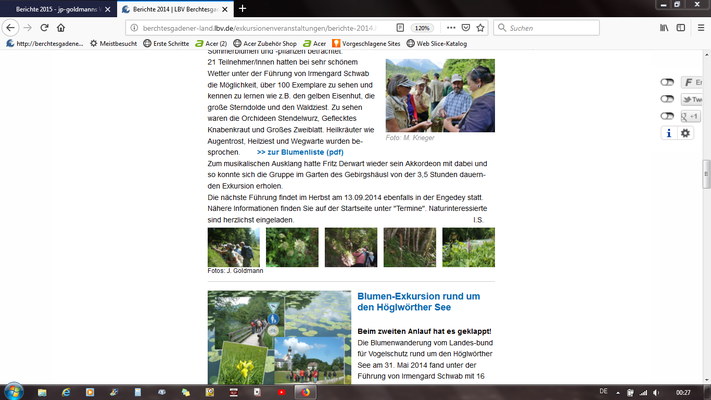Click the DE language indicator
The image size is (711, 400).
[x=603, y=391]
